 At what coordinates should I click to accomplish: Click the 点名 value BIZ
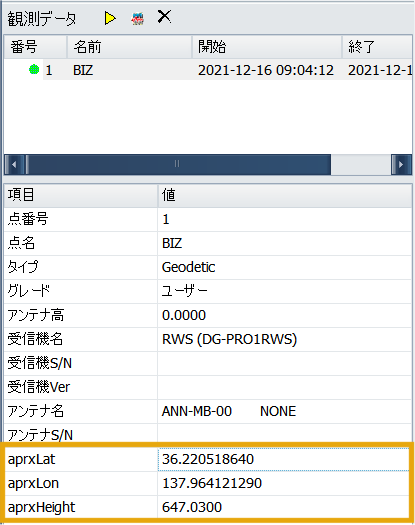(x=172, y=243)
